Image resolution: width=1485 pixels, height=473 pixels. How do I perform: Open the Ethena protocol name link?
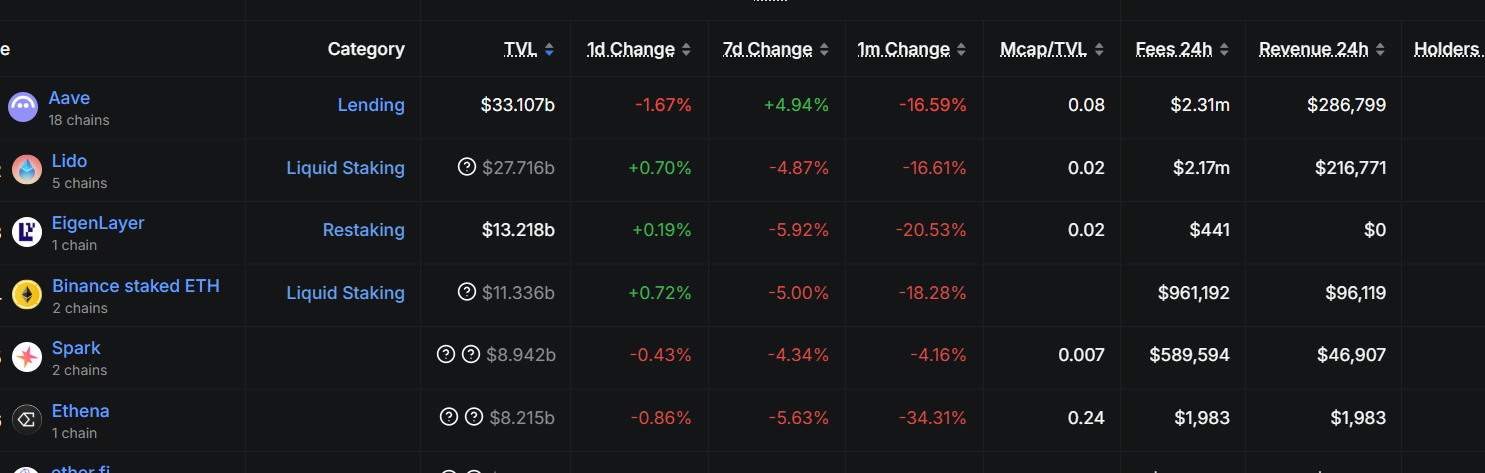(80, 411)
